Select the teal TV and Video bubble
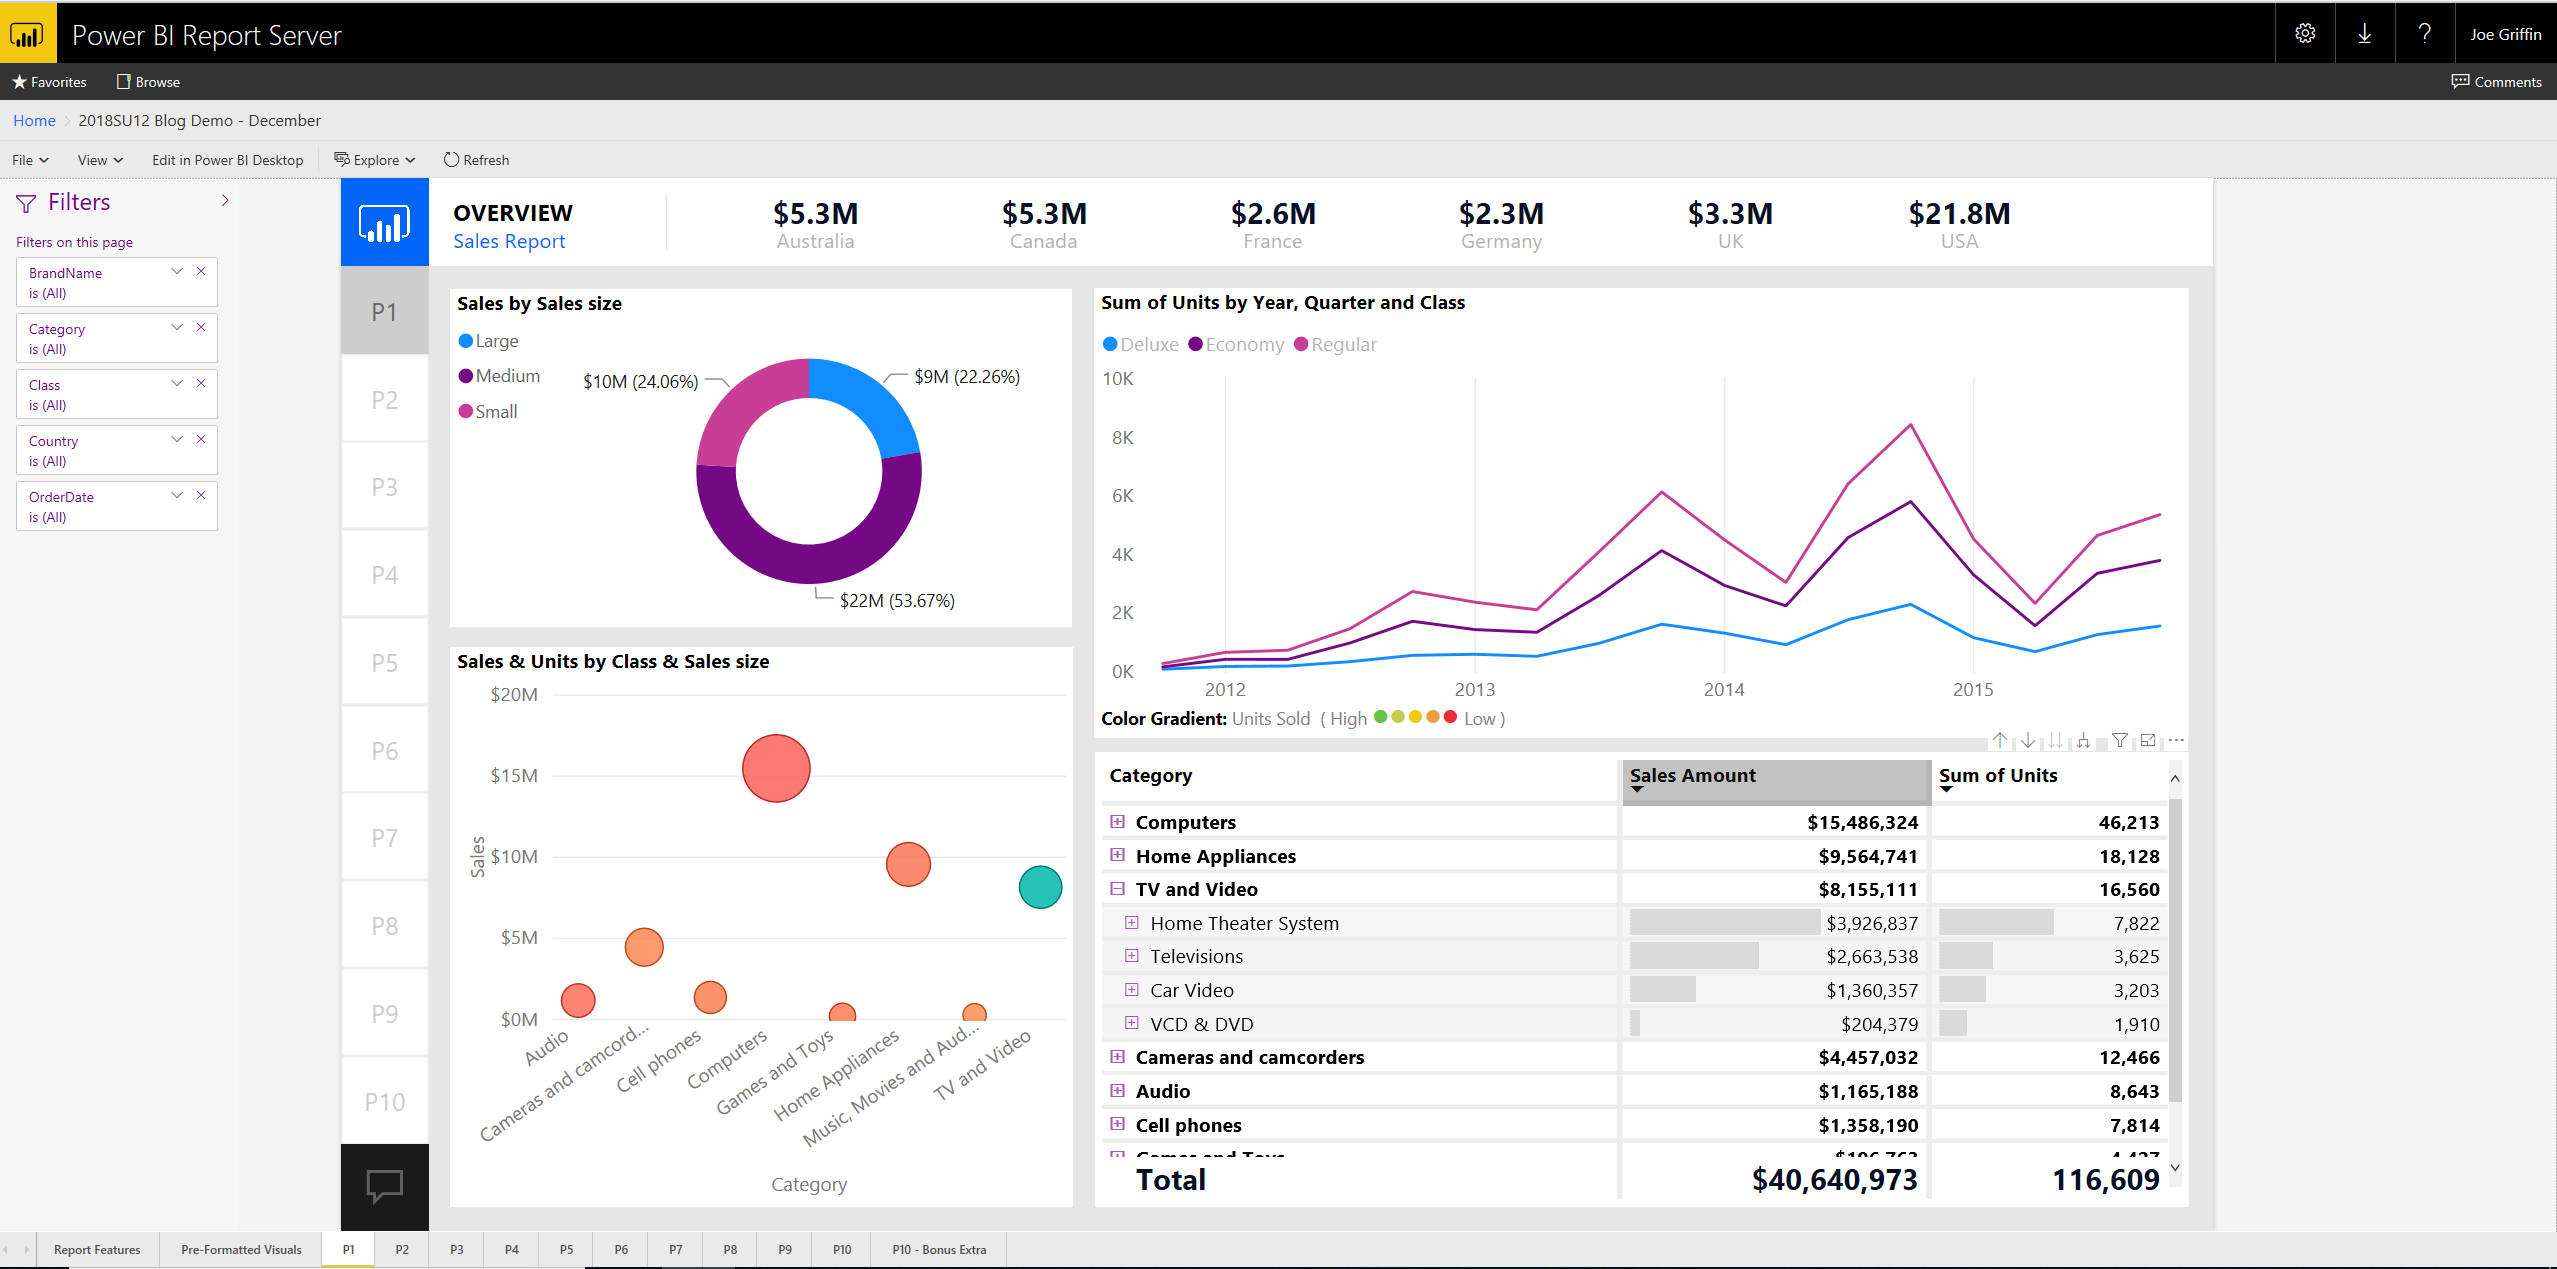The height and width of the screenshot is (1269, 2557). coord(1040,887)
